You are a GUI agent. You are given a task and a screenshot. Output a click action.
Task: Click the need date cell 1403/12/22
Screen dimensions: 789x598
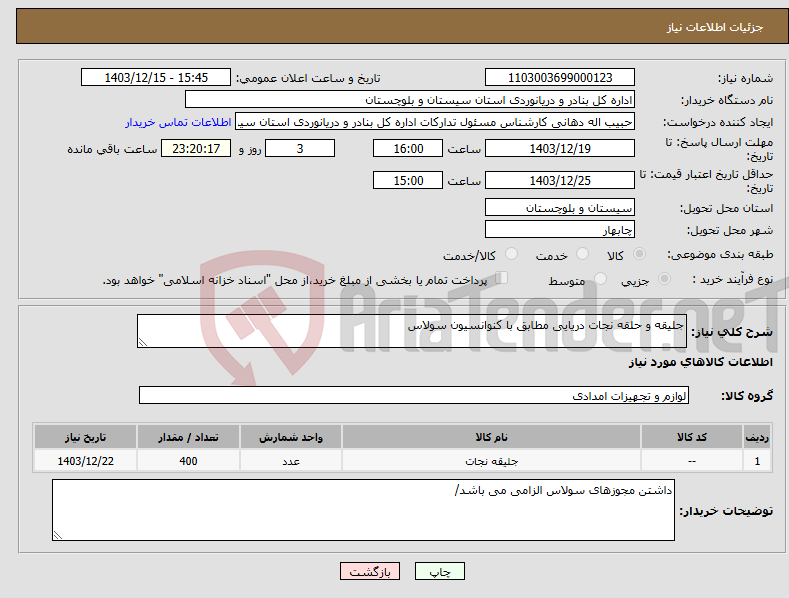86,461
